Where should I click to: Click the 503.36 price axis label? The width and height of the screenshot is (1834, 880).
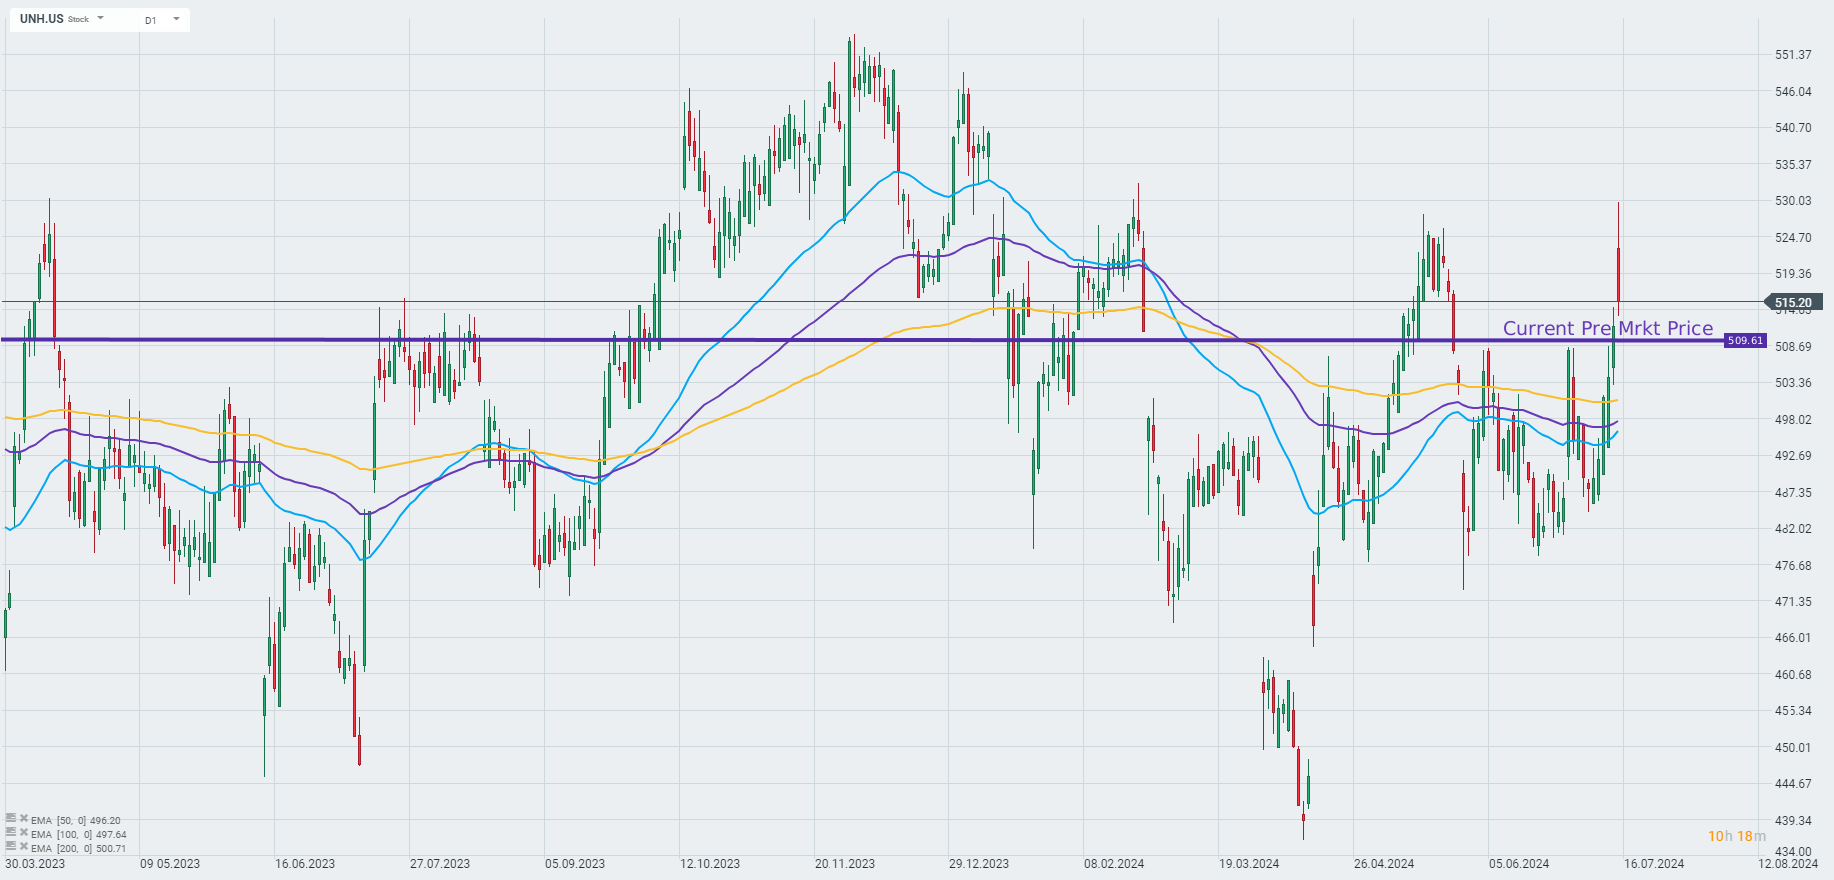(1793, 383)
